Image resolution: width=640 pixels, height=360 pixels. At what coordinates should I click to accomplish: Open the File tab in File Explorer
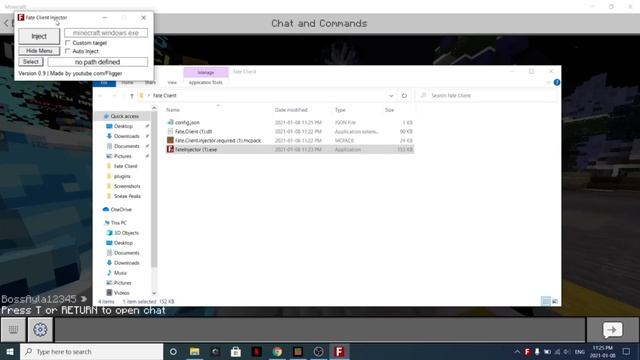pos(104,82)
